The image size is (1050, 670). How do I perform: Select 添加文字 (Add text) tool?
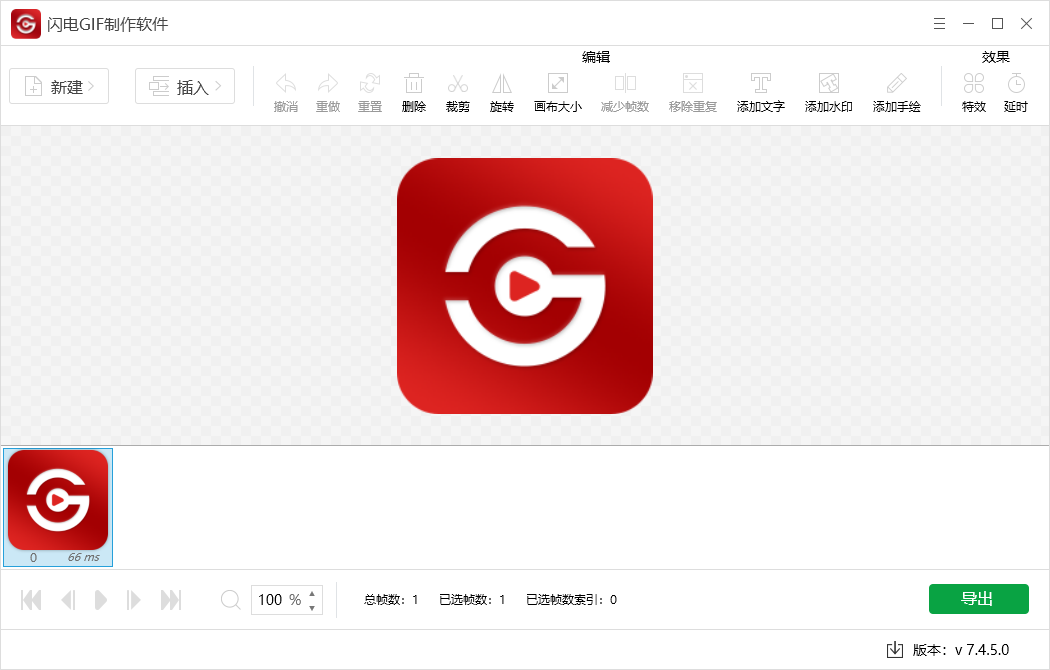(x=761, y=92)
